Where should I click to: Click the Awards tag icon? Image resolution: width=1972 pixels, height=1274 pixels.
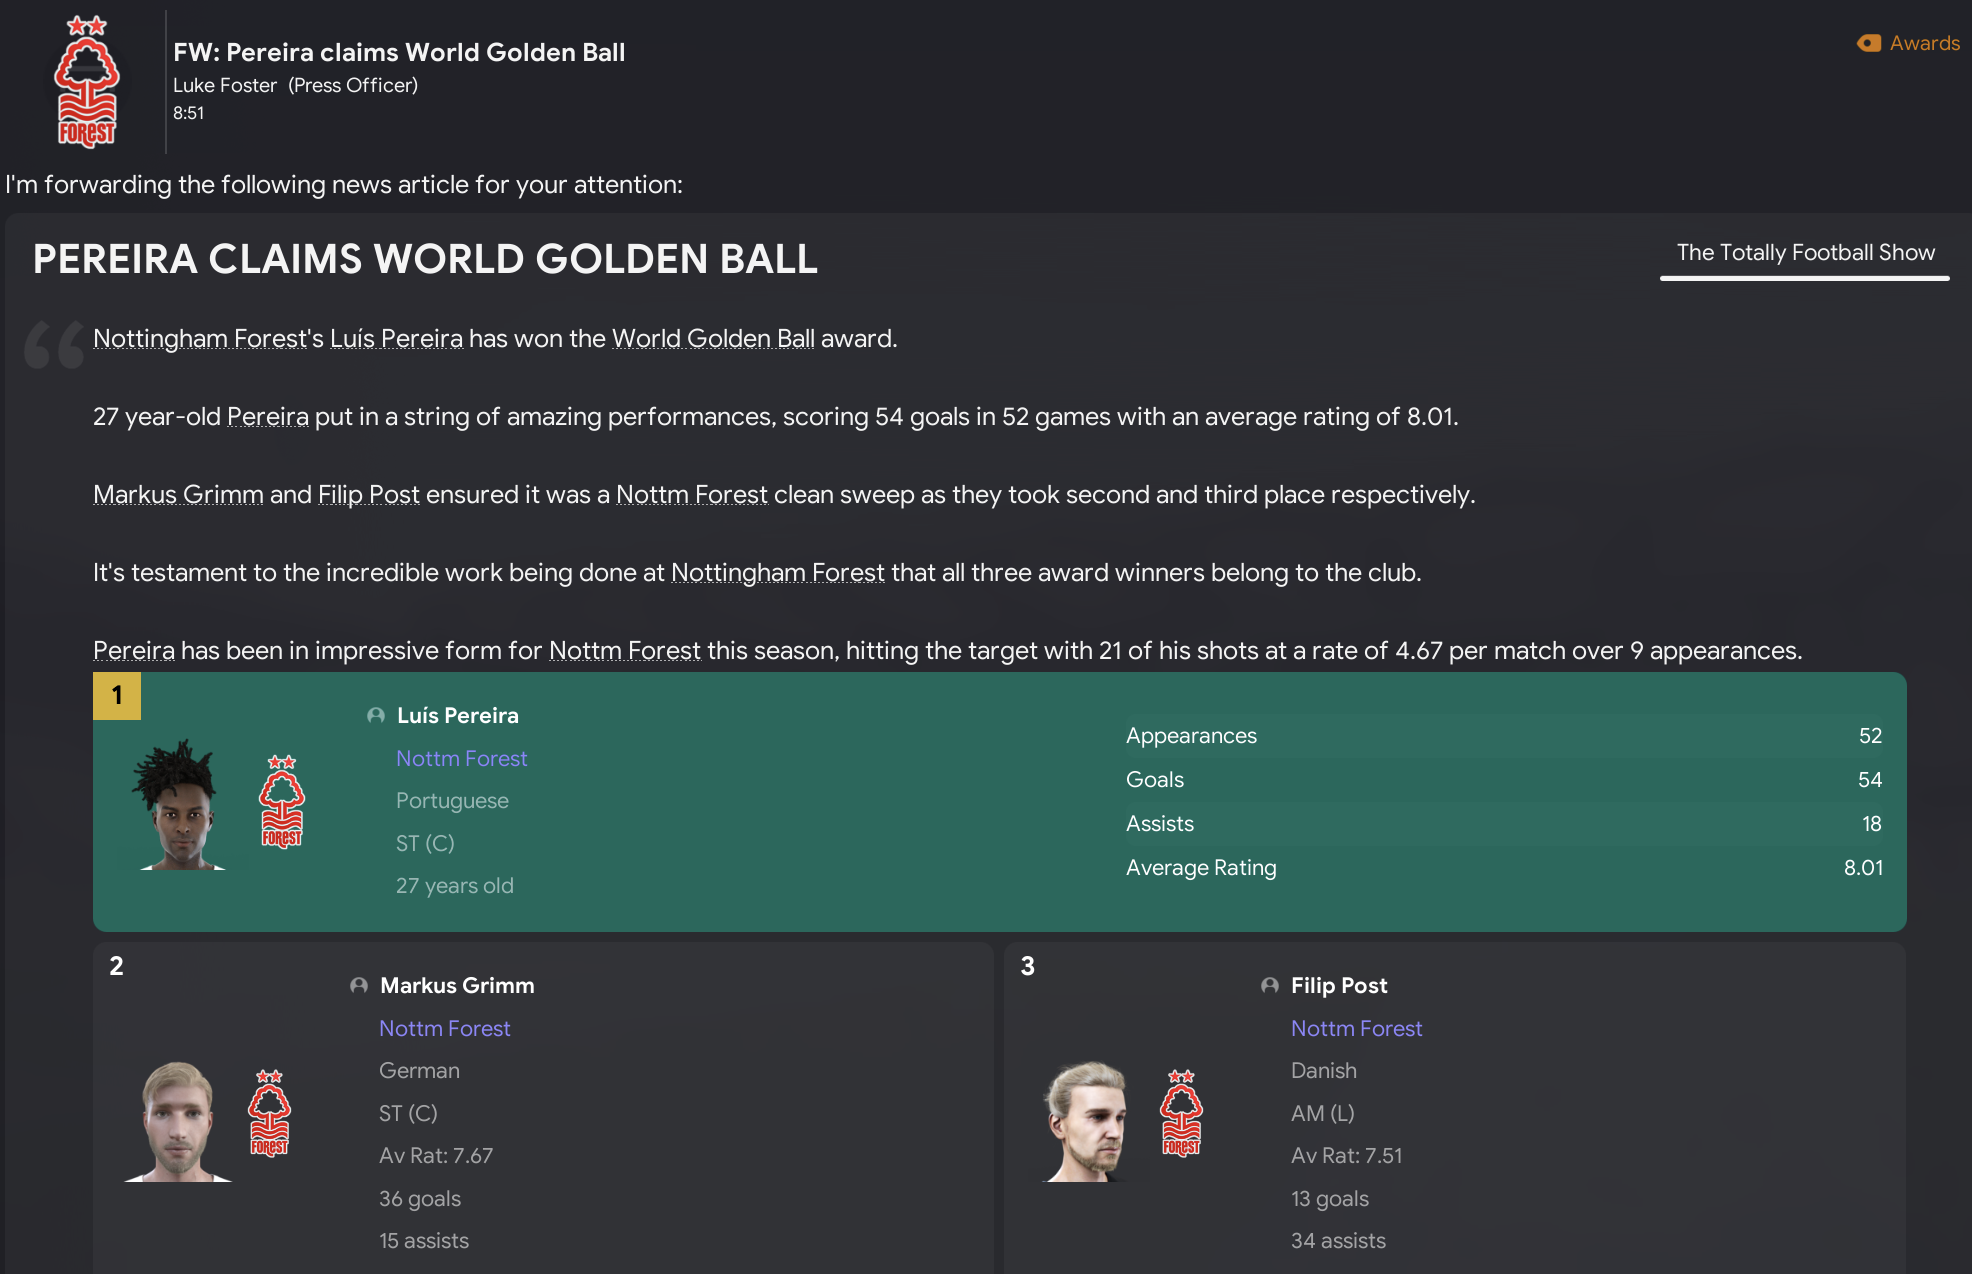point(1868,43)
